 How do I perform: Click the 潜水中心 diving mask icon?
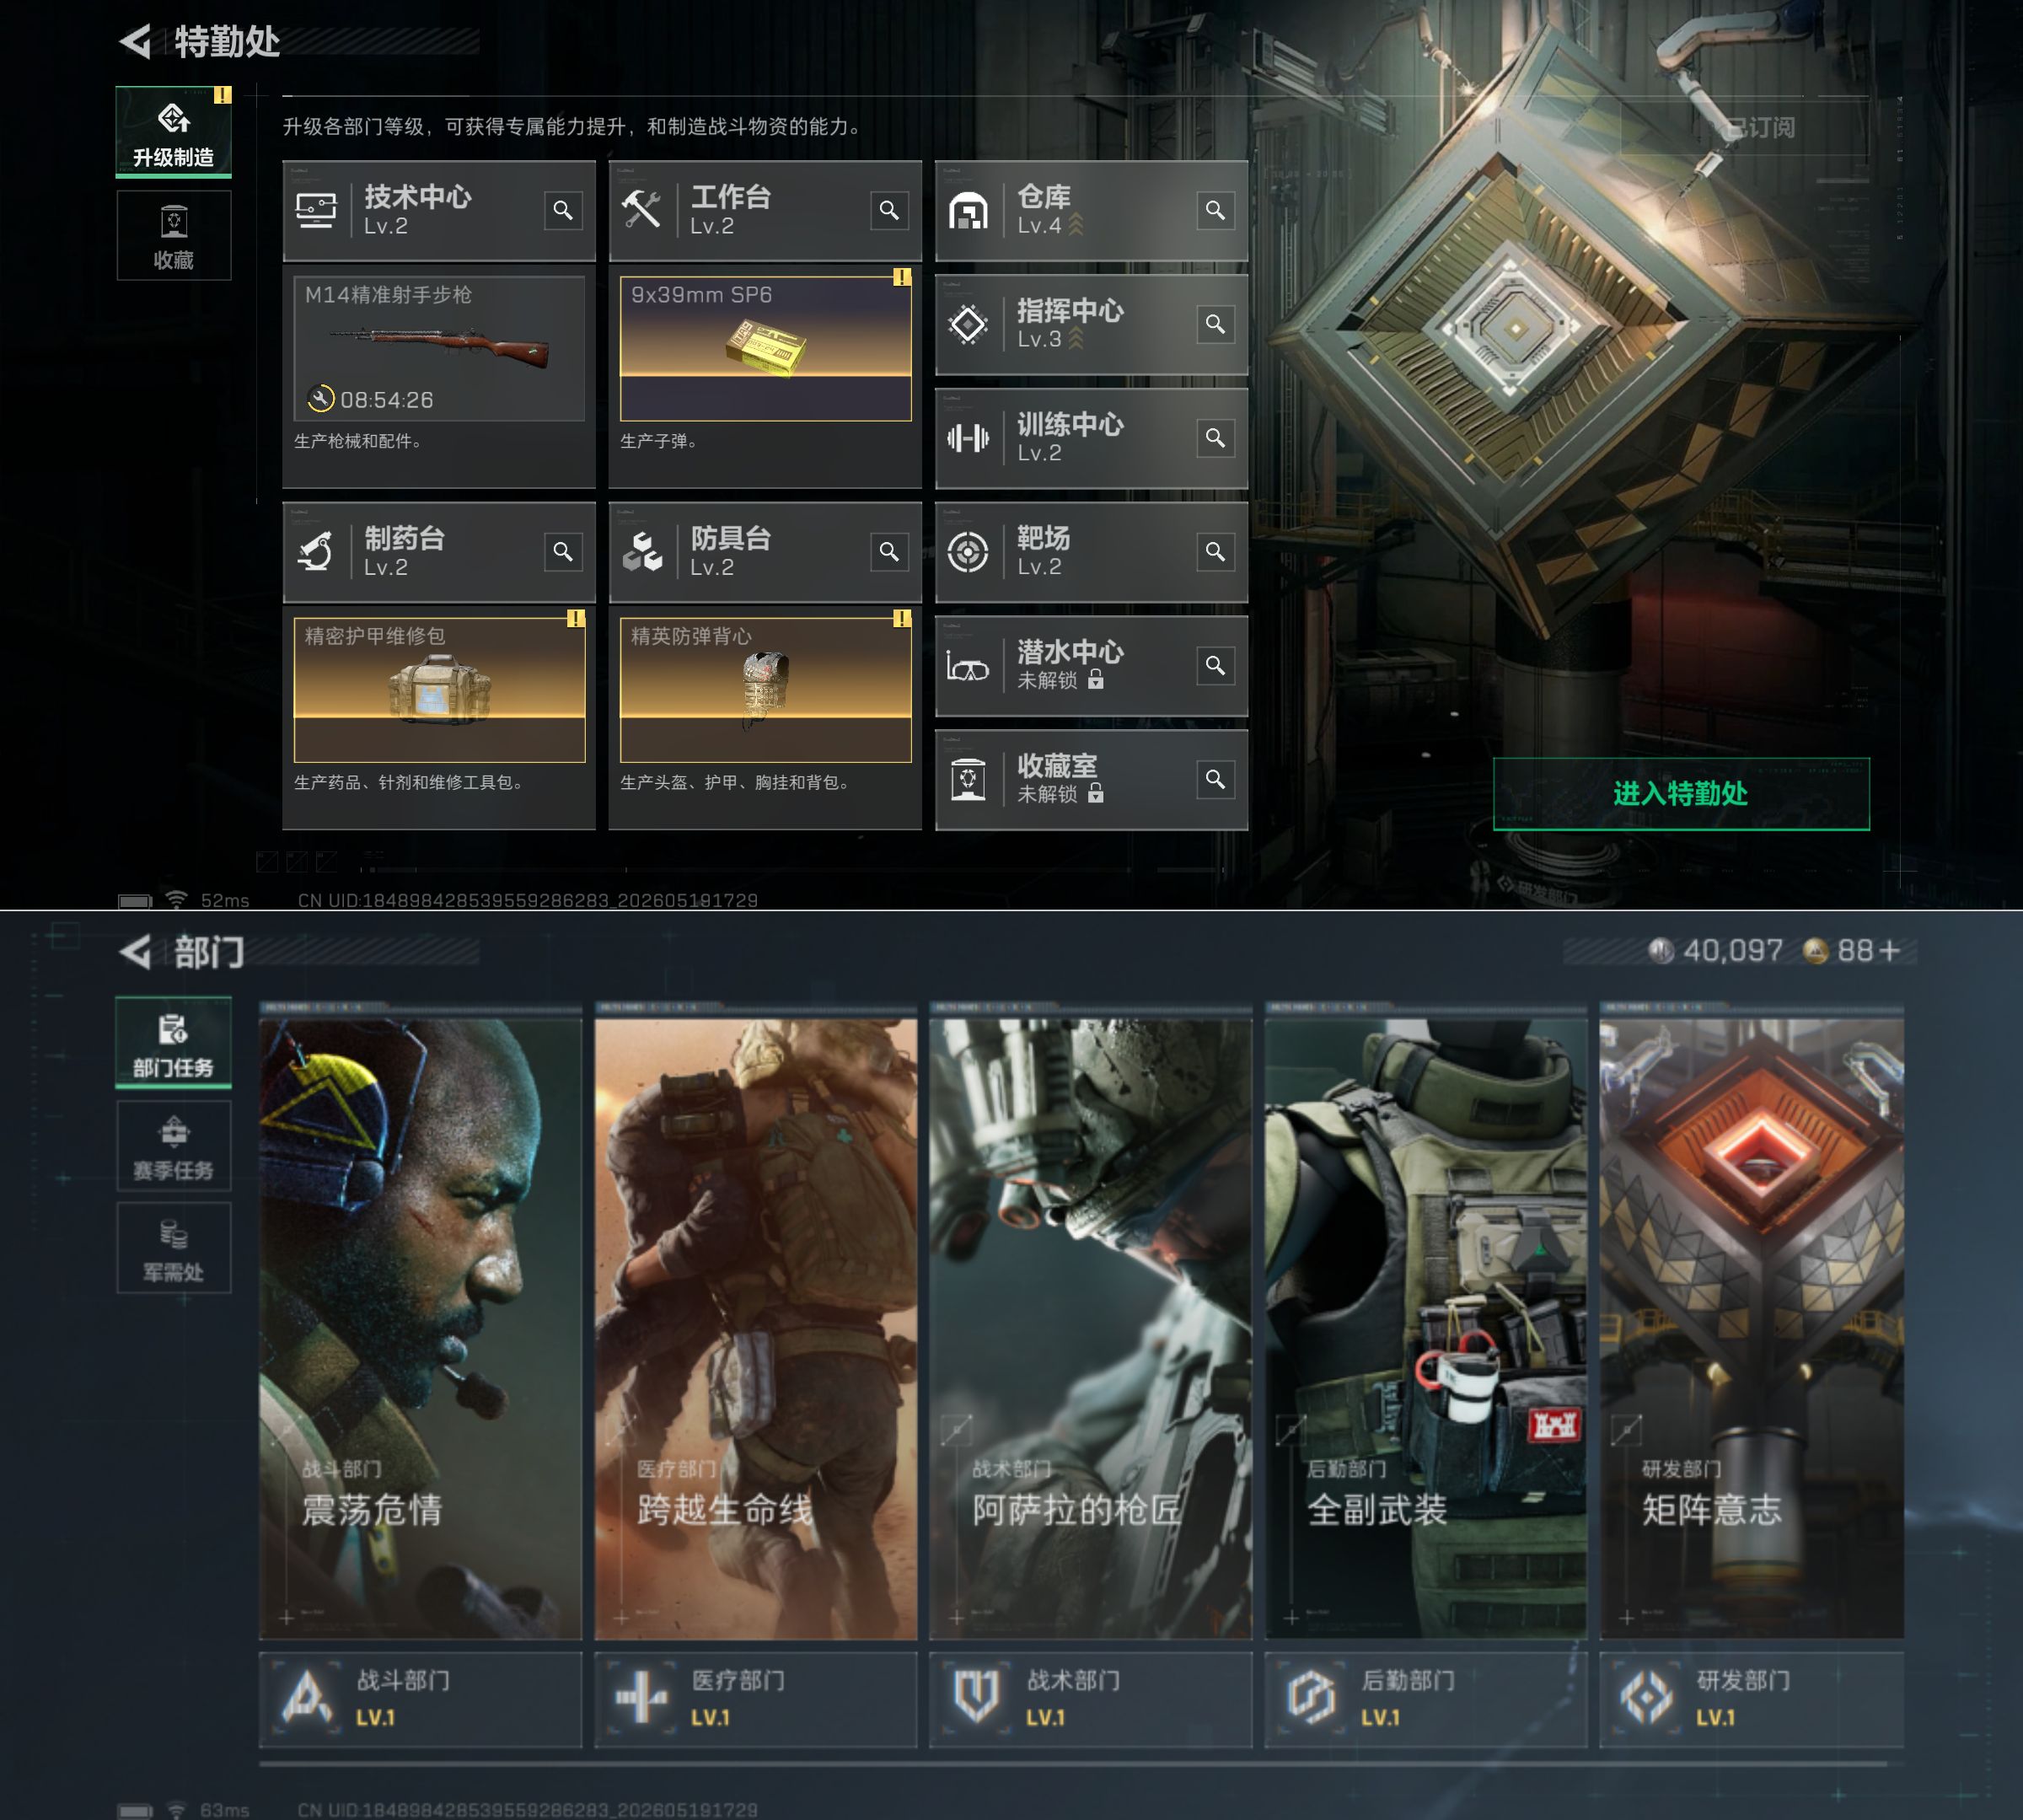[968, 667]
